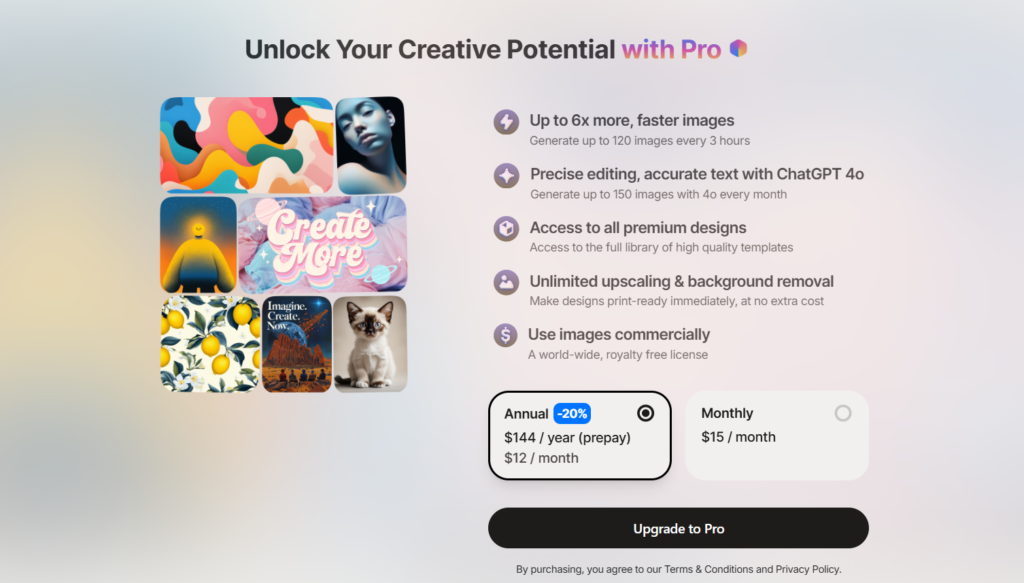Image resolution: width=1024 pixels, height=583 pixels.
Task: Choose the Annual $144 per year plan card
Action: pyautogui.click(x=580, y=435)
